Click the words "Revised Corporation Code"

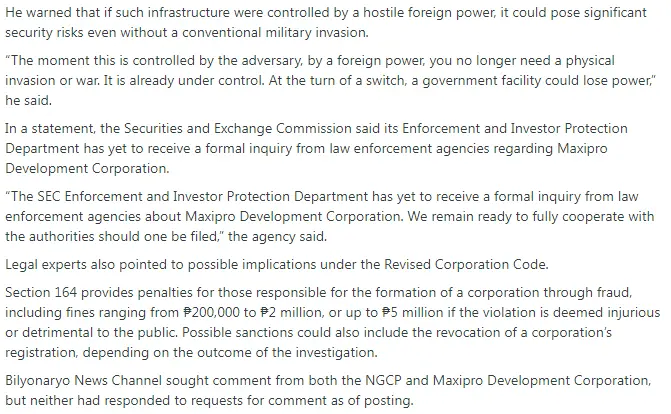(x=465, y=264)
